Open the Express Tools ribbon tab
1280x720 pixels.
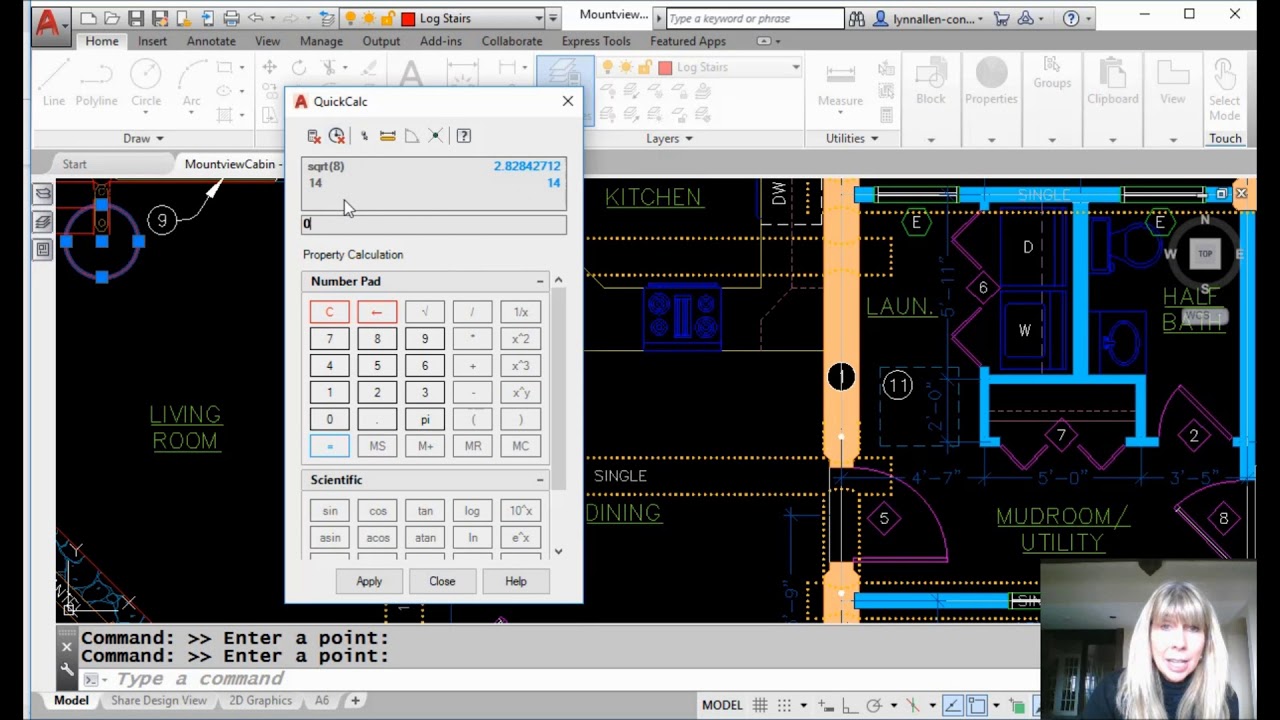tap(596, 41)
